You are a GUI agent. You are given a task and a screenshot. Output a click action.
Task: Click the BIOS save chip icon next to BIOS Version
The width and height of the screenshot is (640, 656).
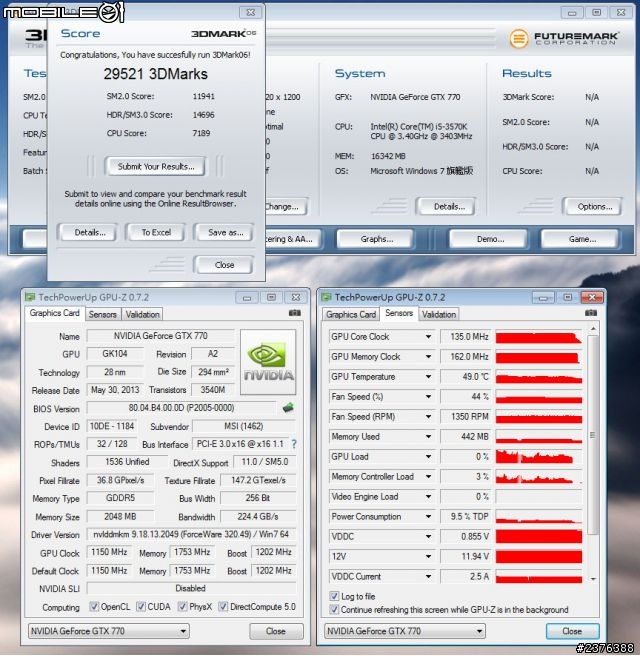tap(288, 407)
